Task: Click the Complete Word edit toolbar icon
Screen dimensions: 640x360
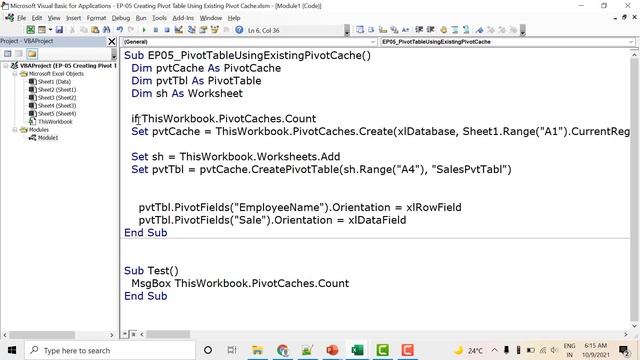Action: (405, 30)
